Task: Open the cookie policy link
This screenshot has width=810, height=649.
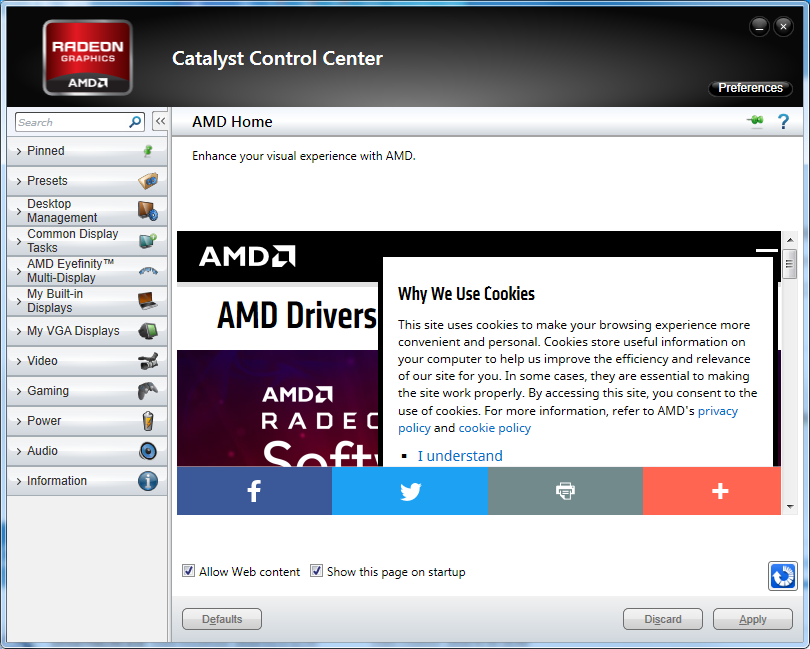Action: [x=494, y=428]
